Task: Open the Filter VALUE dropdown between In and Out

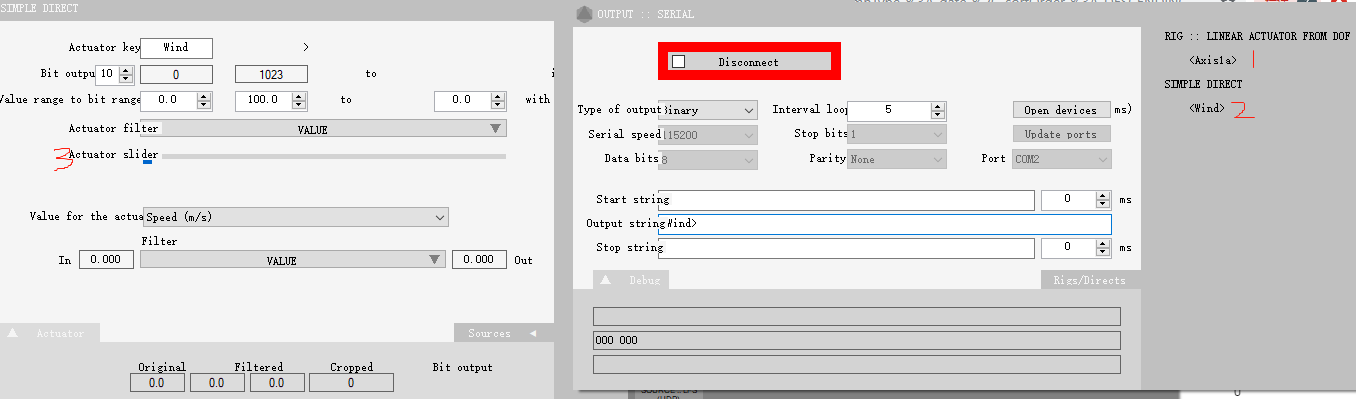Action: [x=293, y=260]
